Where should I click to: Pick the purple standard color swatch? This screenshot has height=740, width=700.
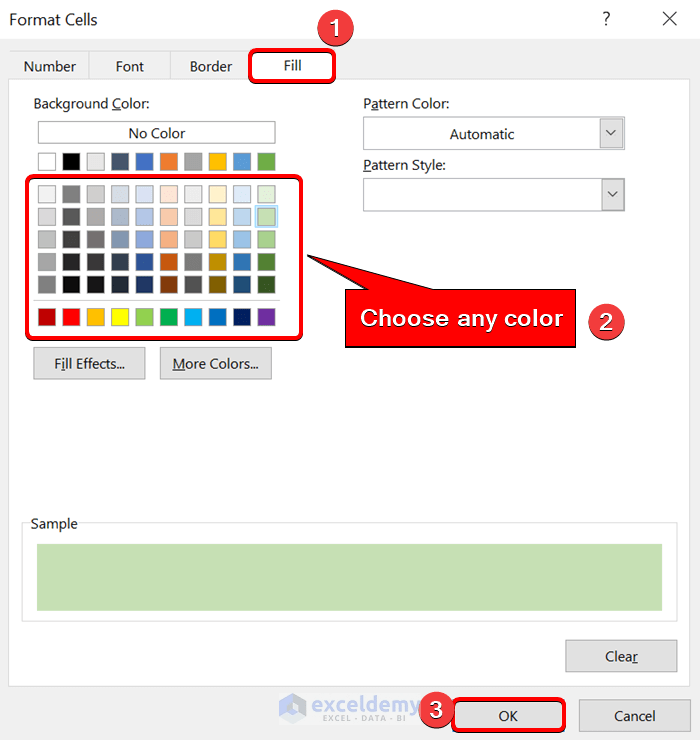click(266, 317)
